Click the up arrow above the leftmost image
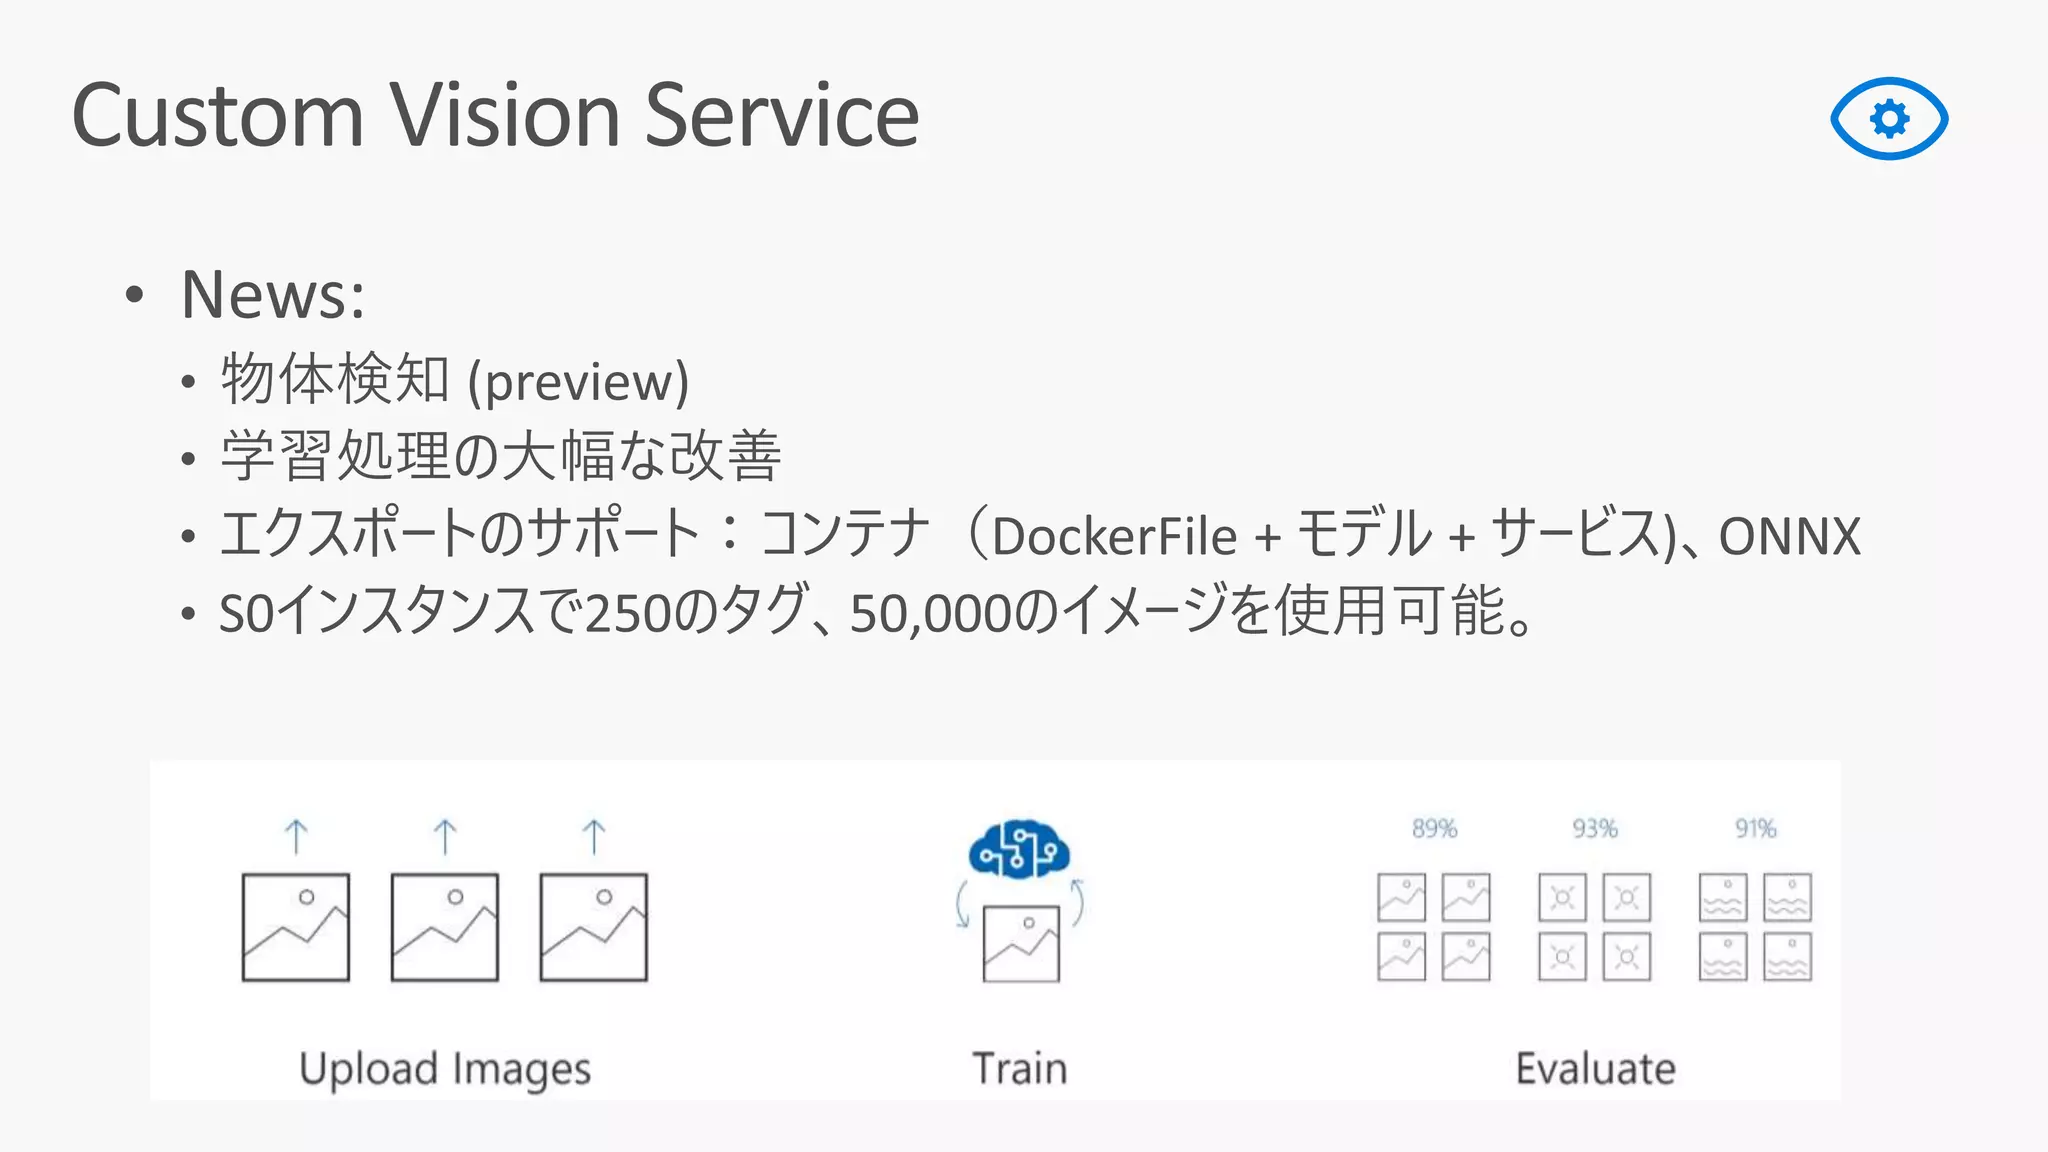Screen dimensions: 2048x1152 click(296, 836)
